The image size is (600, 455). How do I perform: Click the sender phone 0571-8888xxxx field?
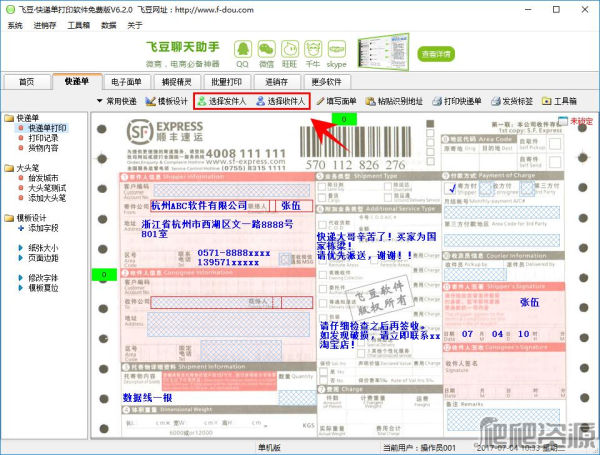point(234,253)
